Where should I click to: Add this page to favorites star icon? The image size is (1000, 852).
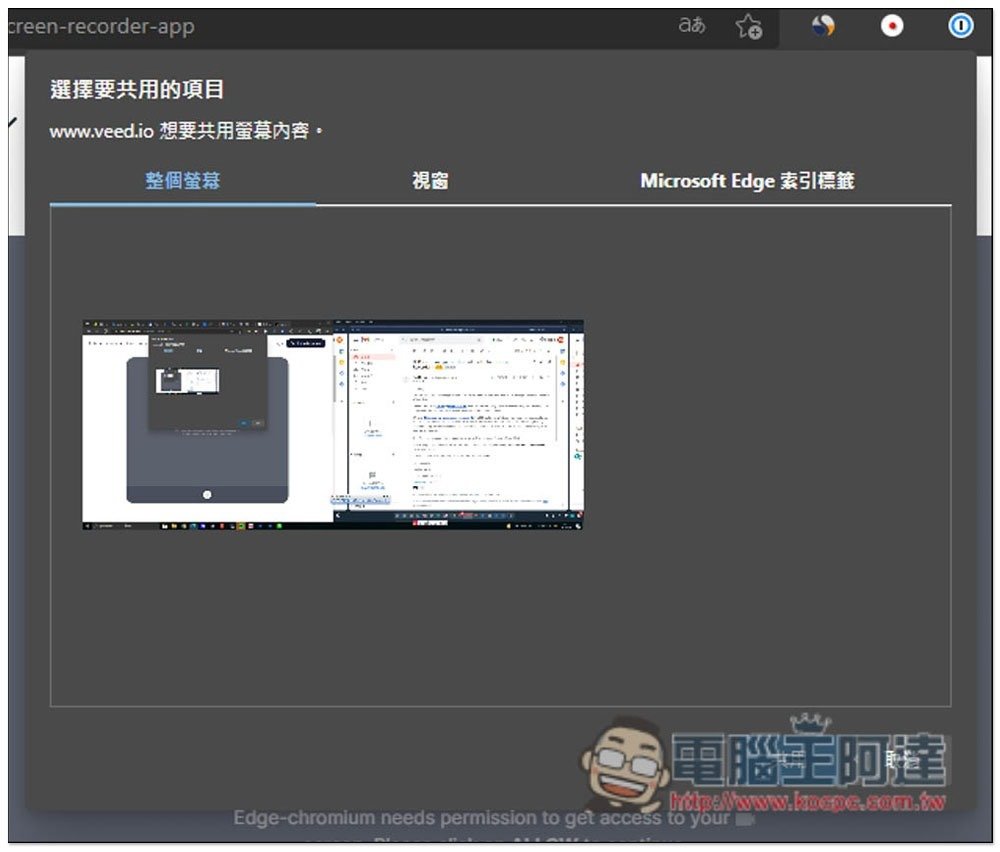pyautogui.click(x=749, y=27)
